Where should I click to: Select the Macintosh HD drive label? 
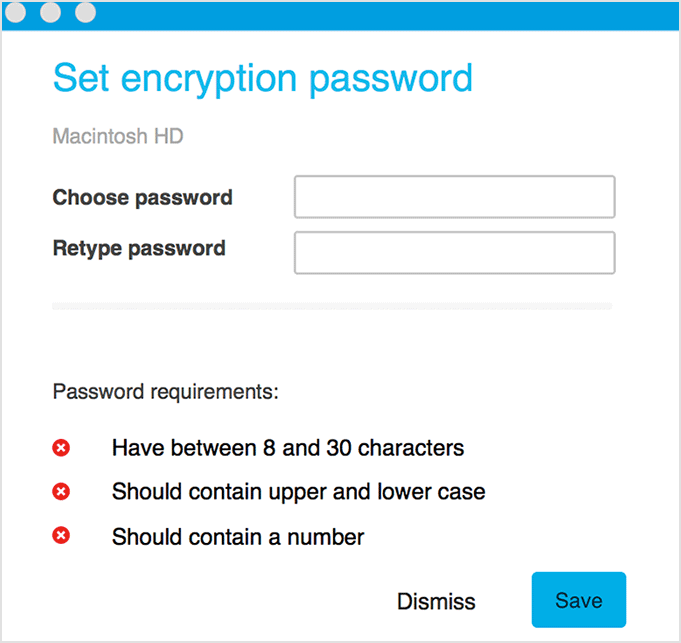click(x=118, y=135)
